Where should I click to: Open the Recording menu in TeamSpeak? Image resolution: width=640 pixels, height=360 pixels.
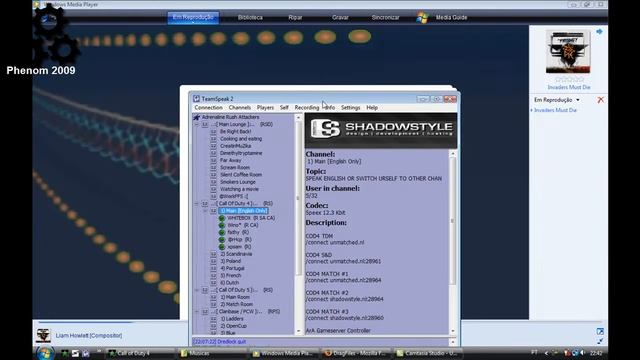307,108
